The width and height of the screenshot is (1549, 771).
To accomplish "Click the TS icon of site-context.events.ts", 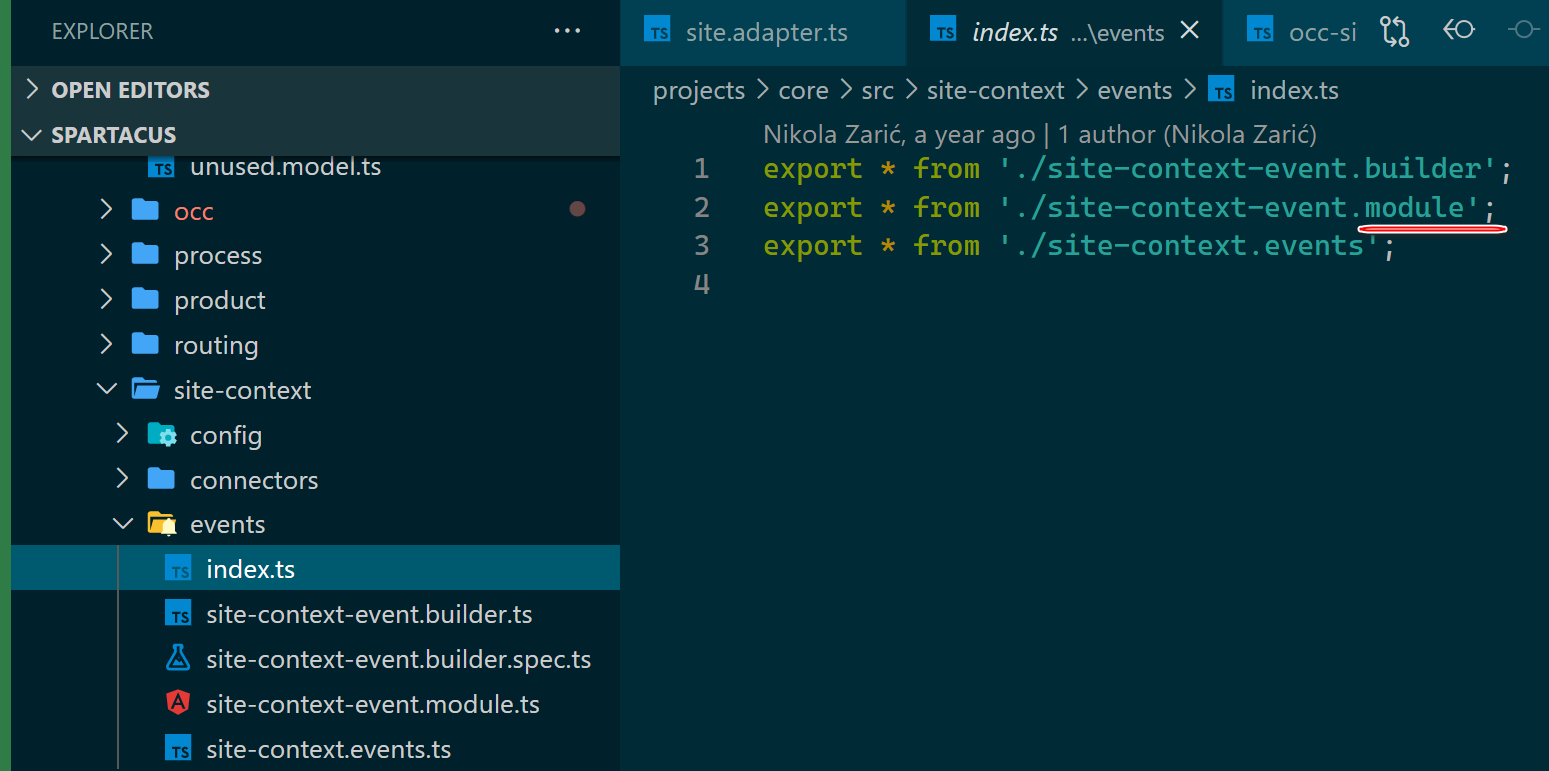I will (179, 749).
